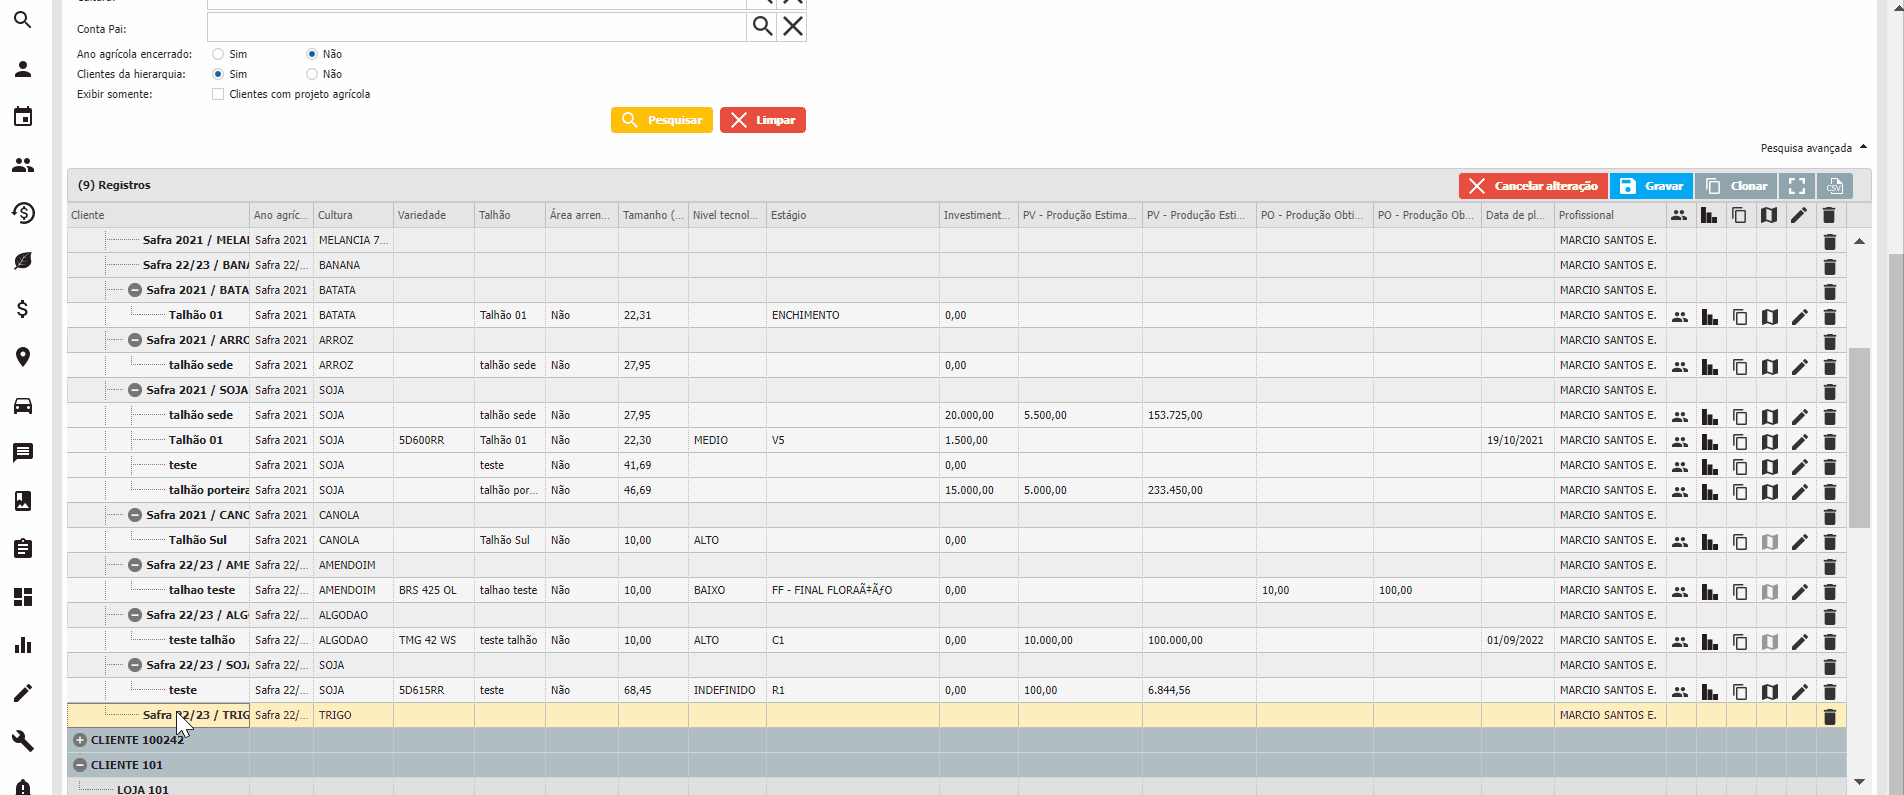Collapse CLIENTE 101 group
The image size is (1904, 795).
(80, 765)
